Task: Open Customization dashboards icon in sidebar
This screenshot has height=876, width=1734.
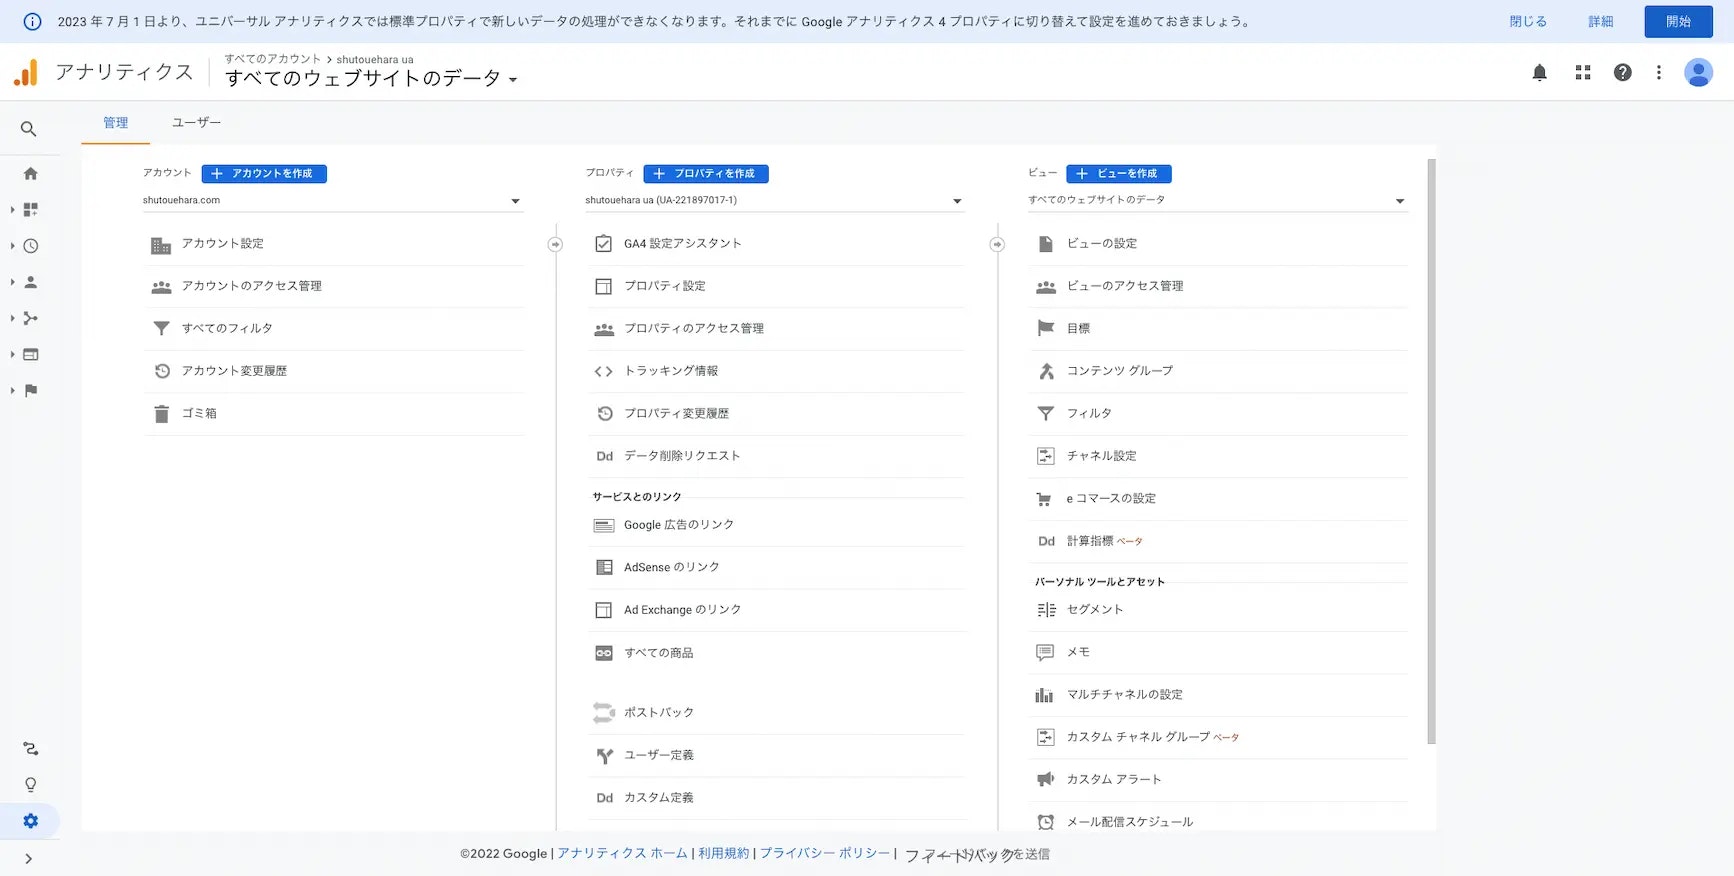Action: tap(31, 210)
